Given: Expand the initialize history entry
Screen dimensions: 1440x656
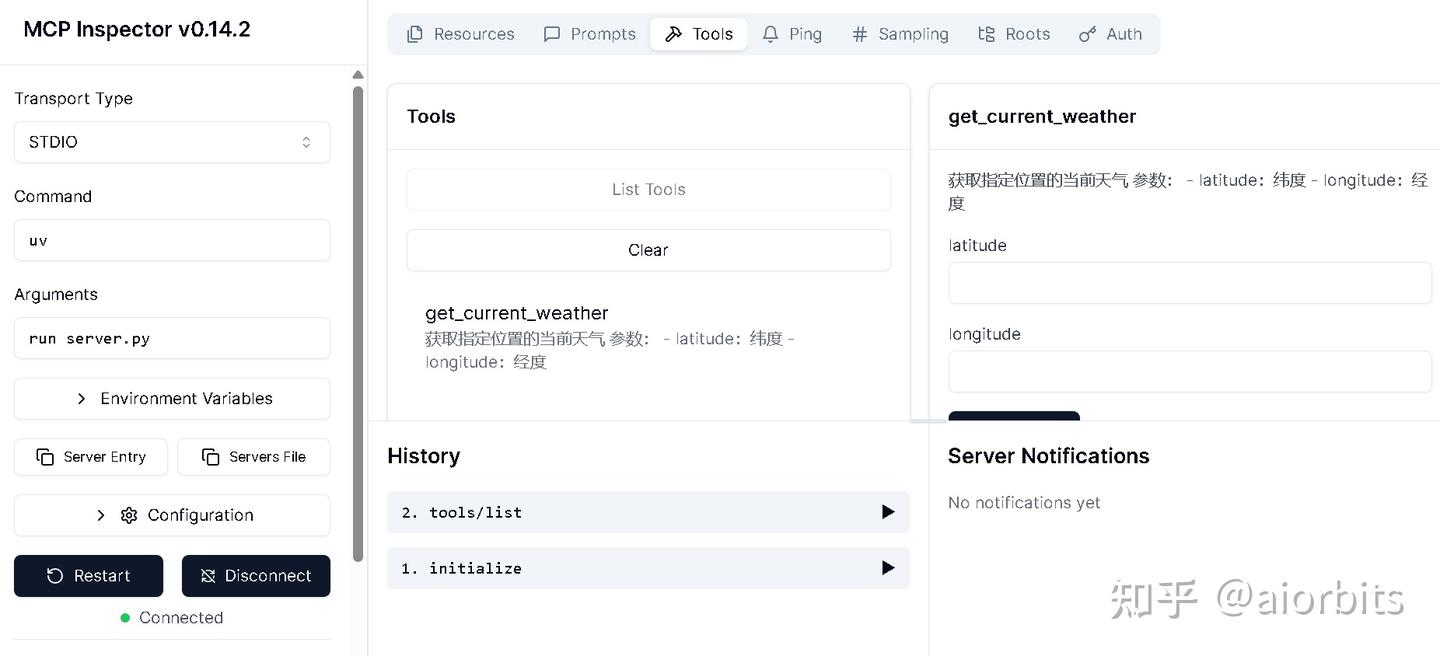Looking at the screenshot, I should [x=887, y=568].
